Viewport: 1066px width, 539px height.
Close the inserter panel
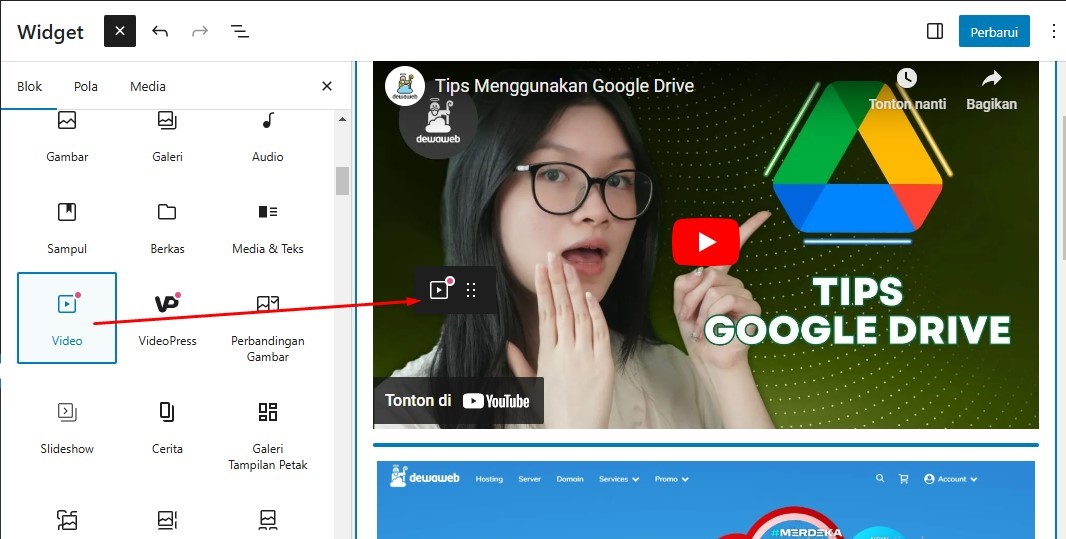pyautogui.click(x=327, y=86)
